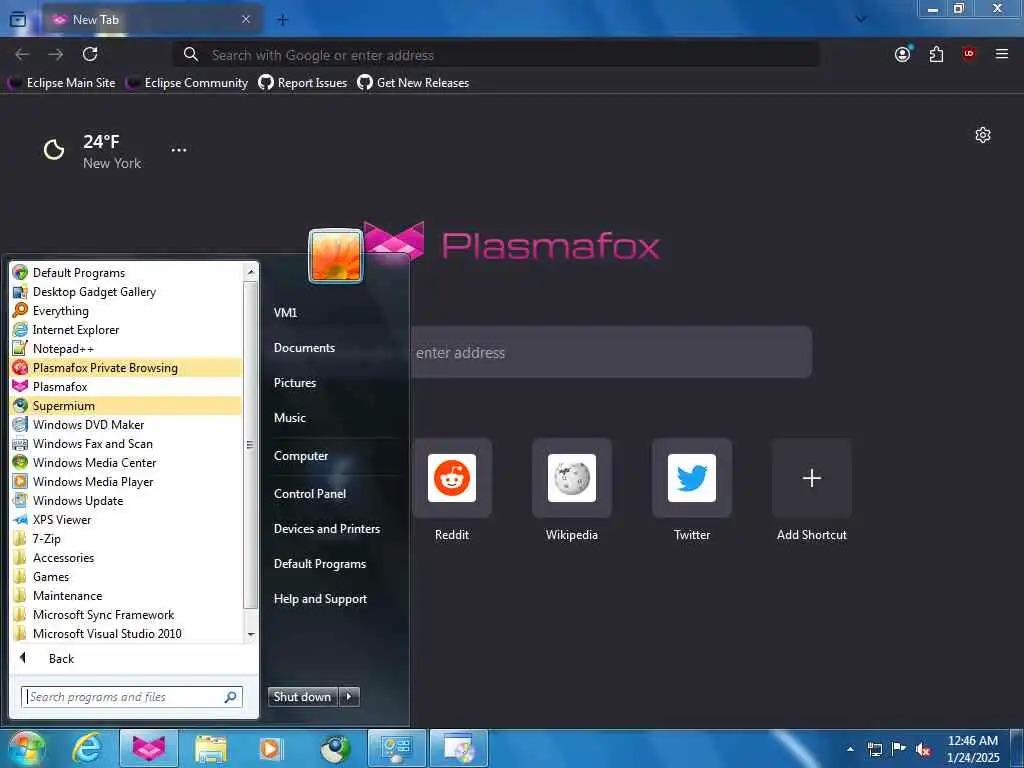Expand the Maintenance folder
The width and height of the screenshot is (1024, 768).
[x=127, y=596]
